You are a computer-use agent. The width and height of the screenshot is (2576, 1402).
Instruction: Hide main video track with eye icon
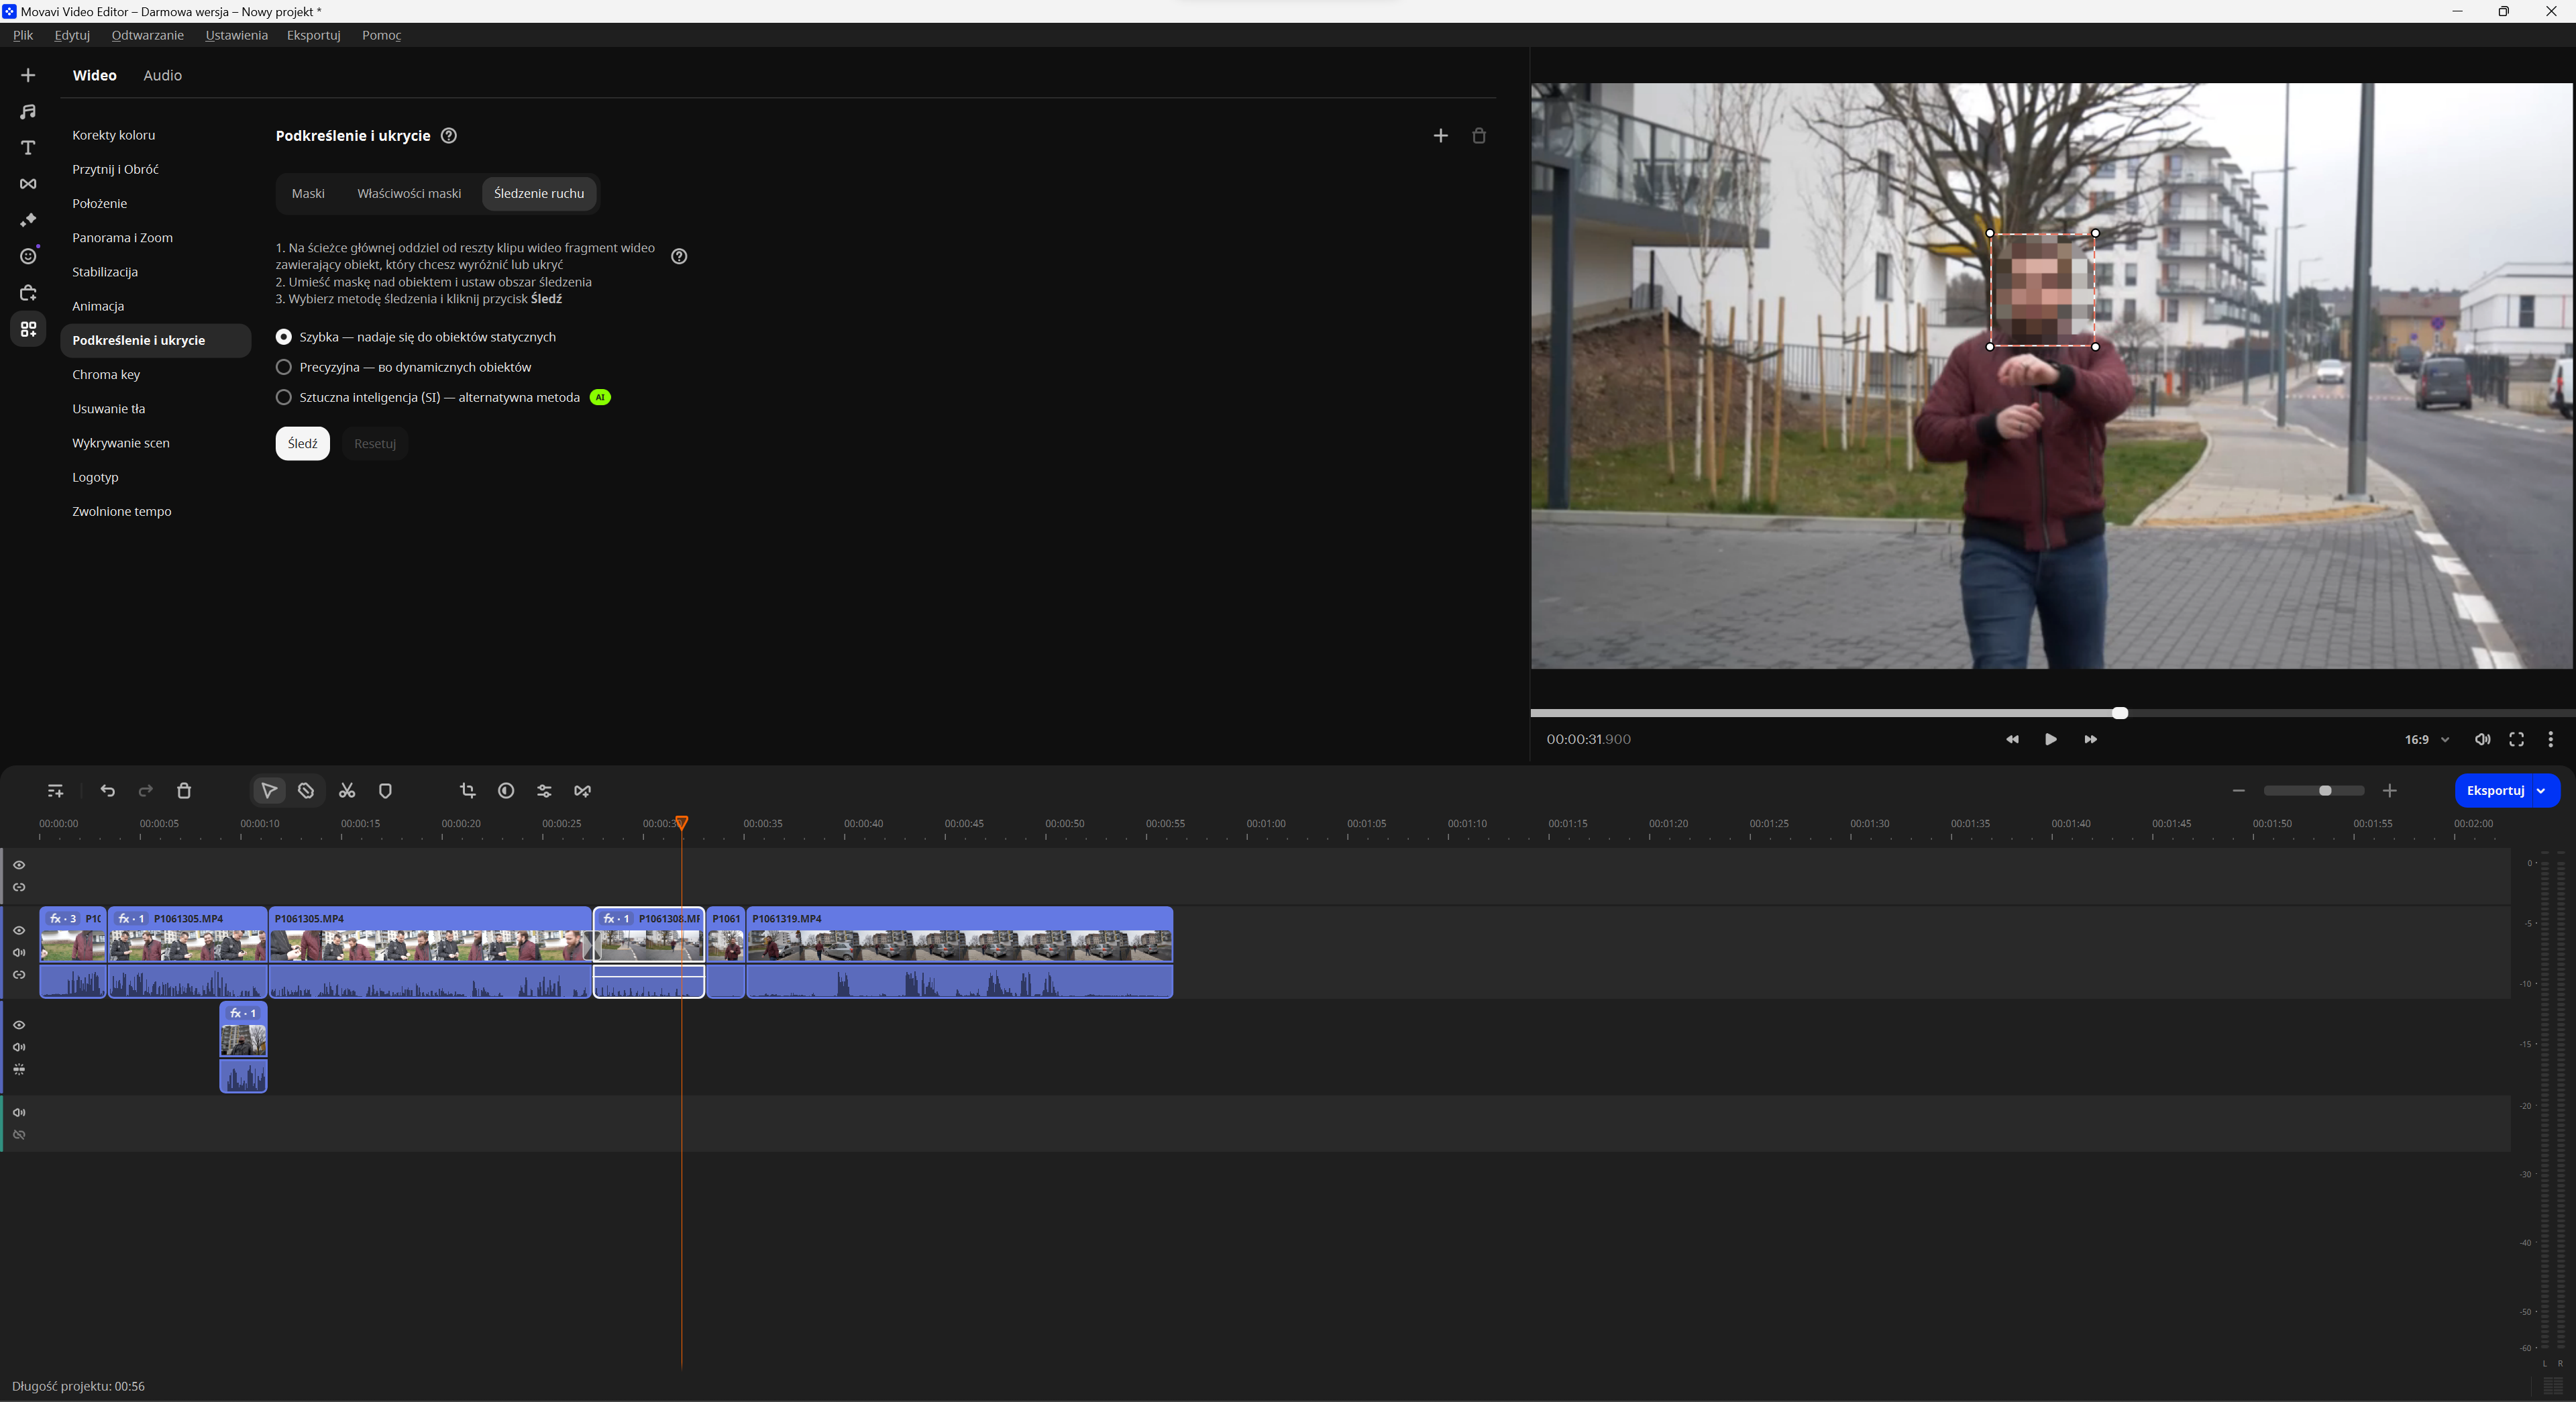pyautogui.click(x=19, y=930)
